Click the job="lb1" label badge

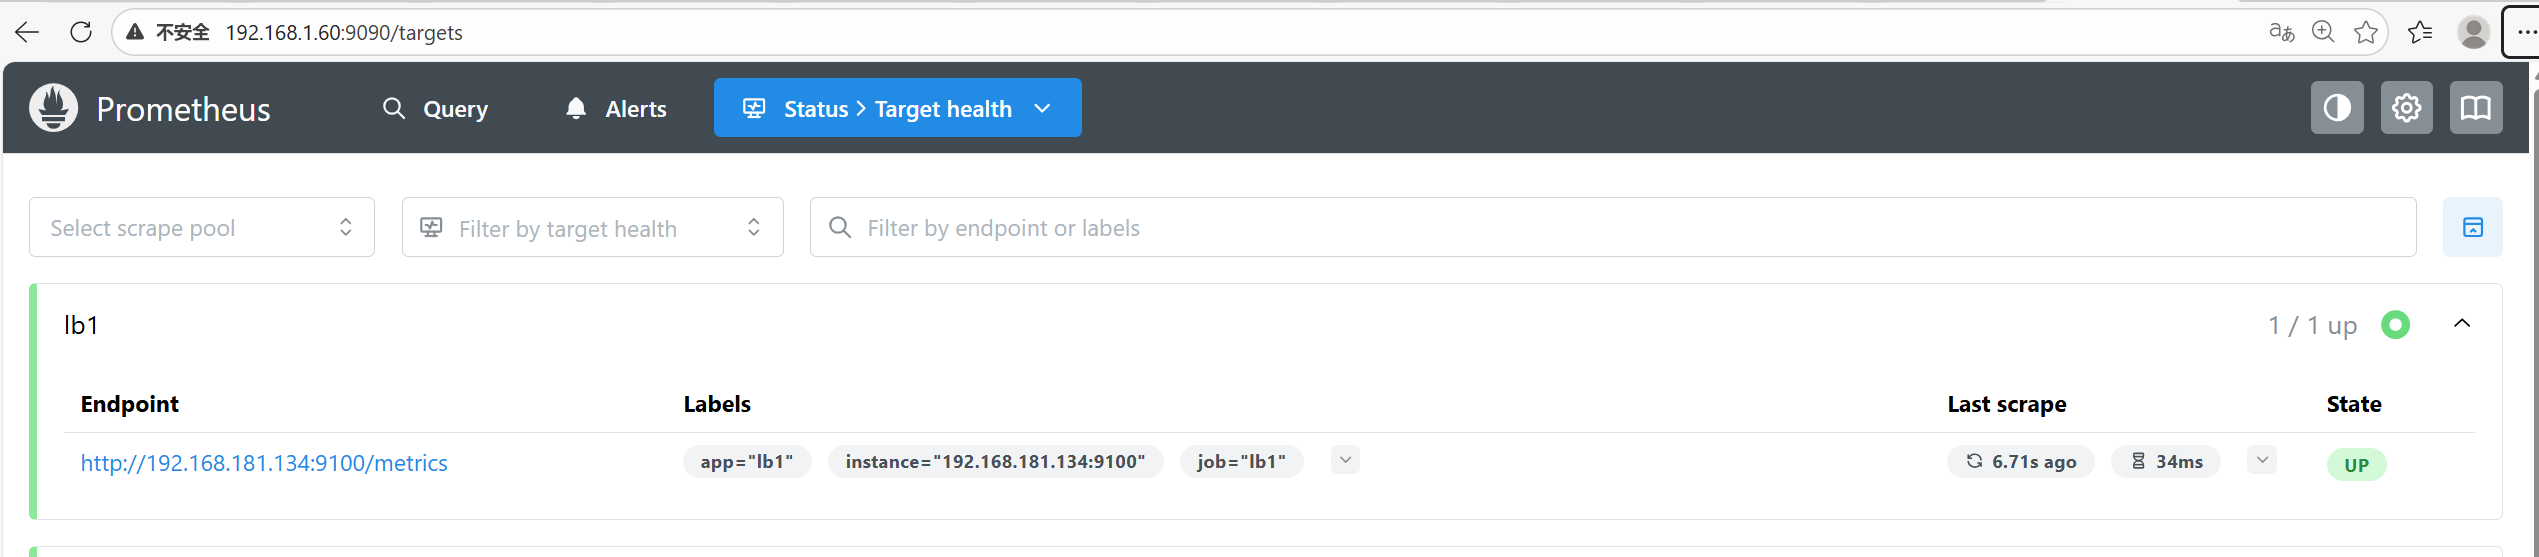(x=1241, y=462)
